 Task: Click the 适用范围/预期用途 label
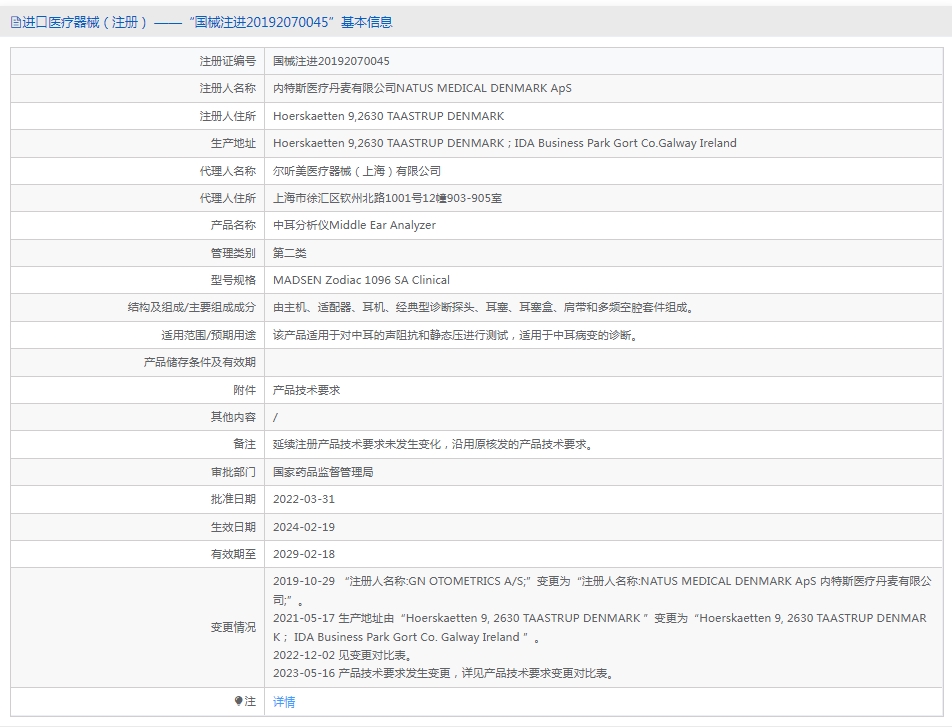click(209, 335)
